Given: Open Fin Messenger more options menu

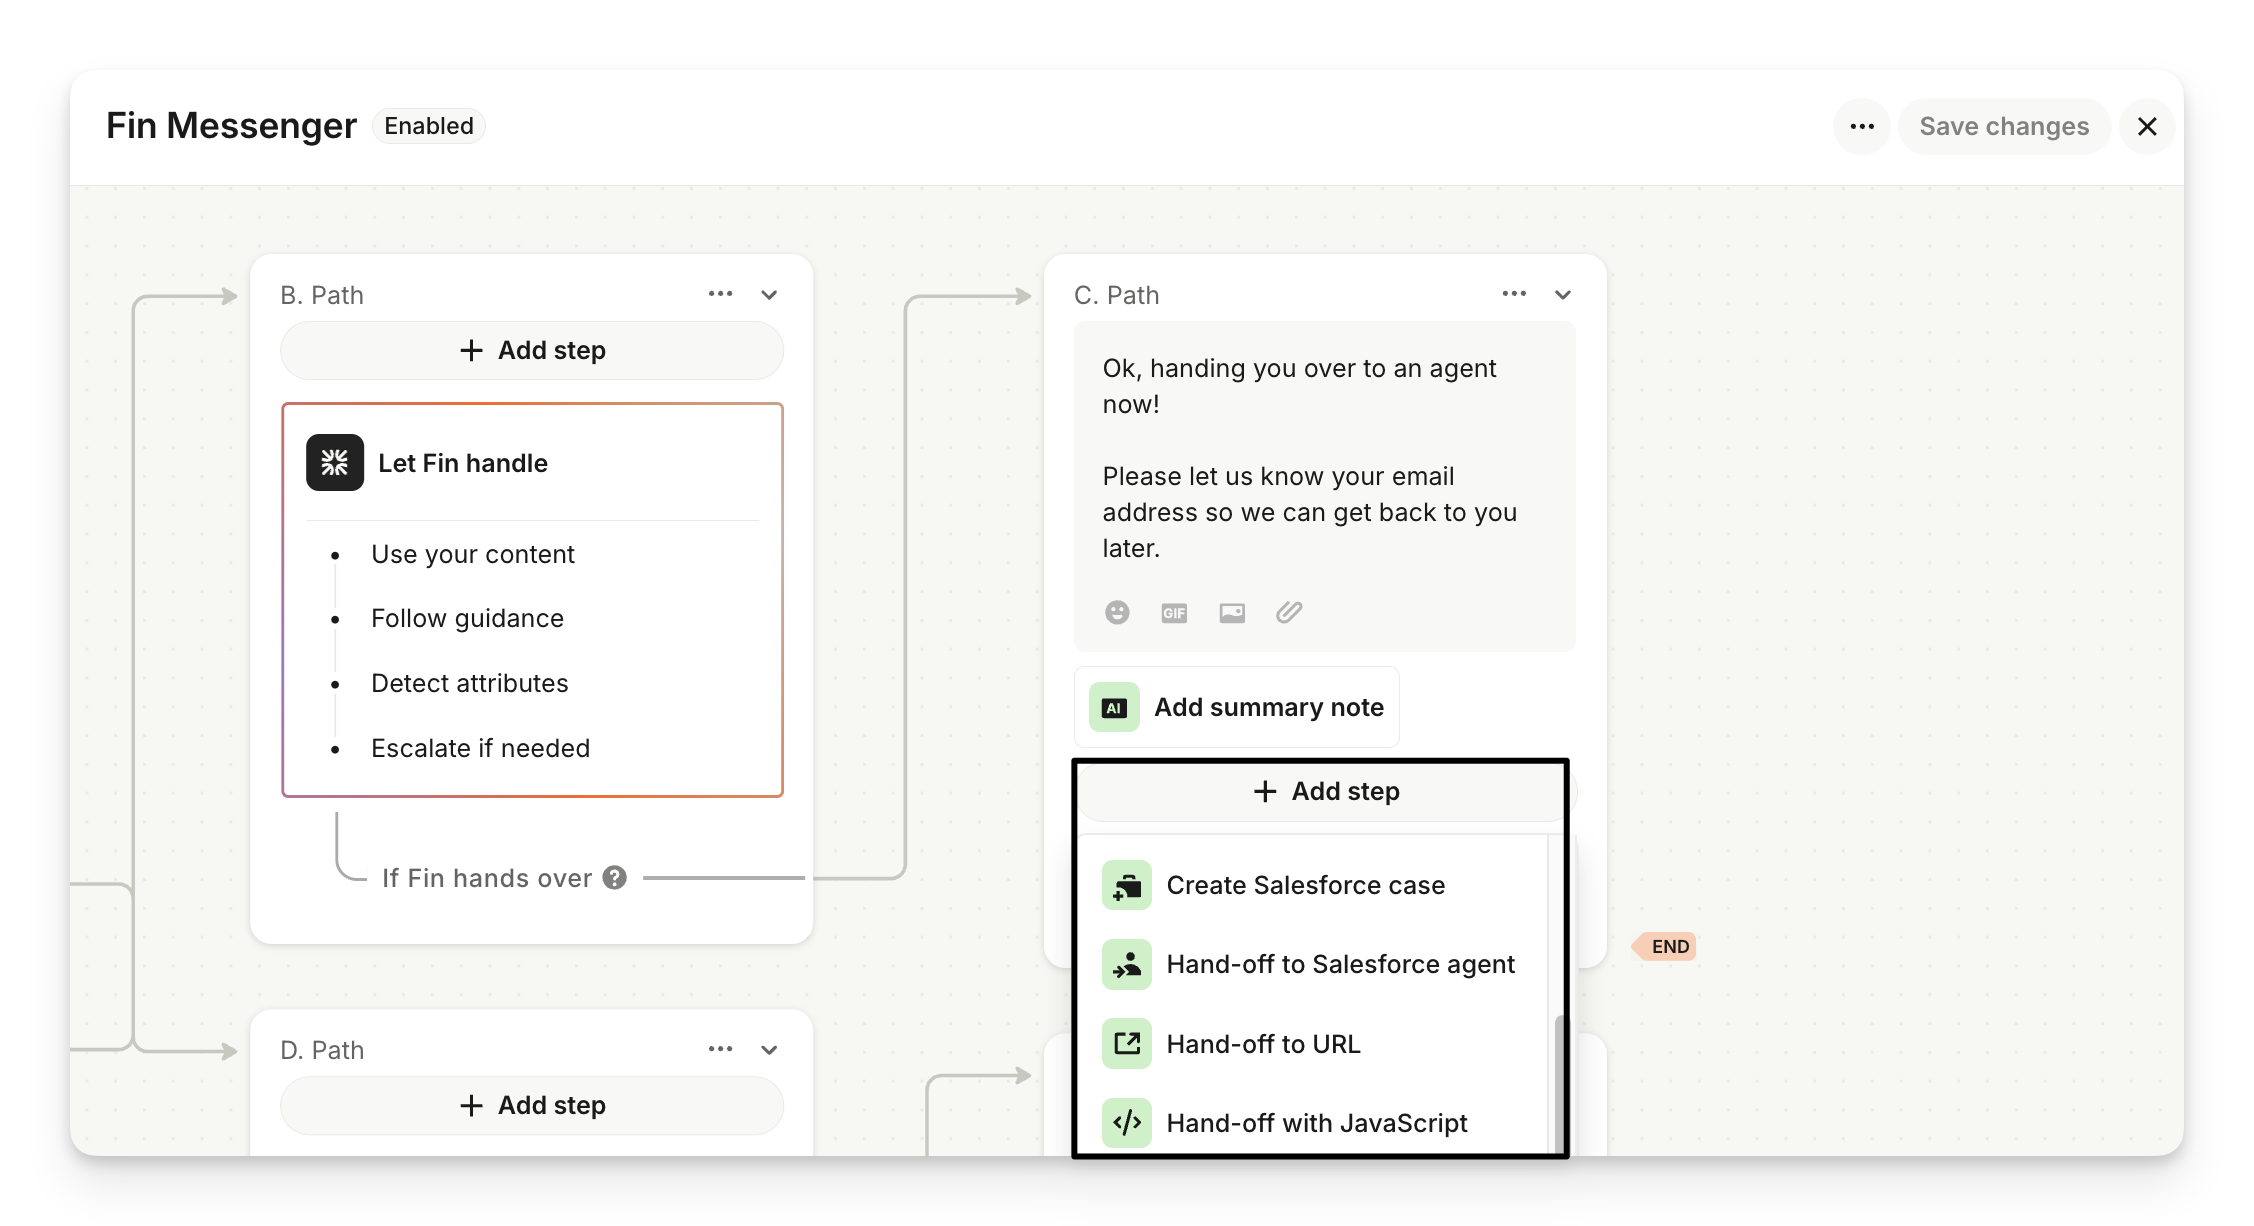Looking at the screenshot, I should [1862, 127].
